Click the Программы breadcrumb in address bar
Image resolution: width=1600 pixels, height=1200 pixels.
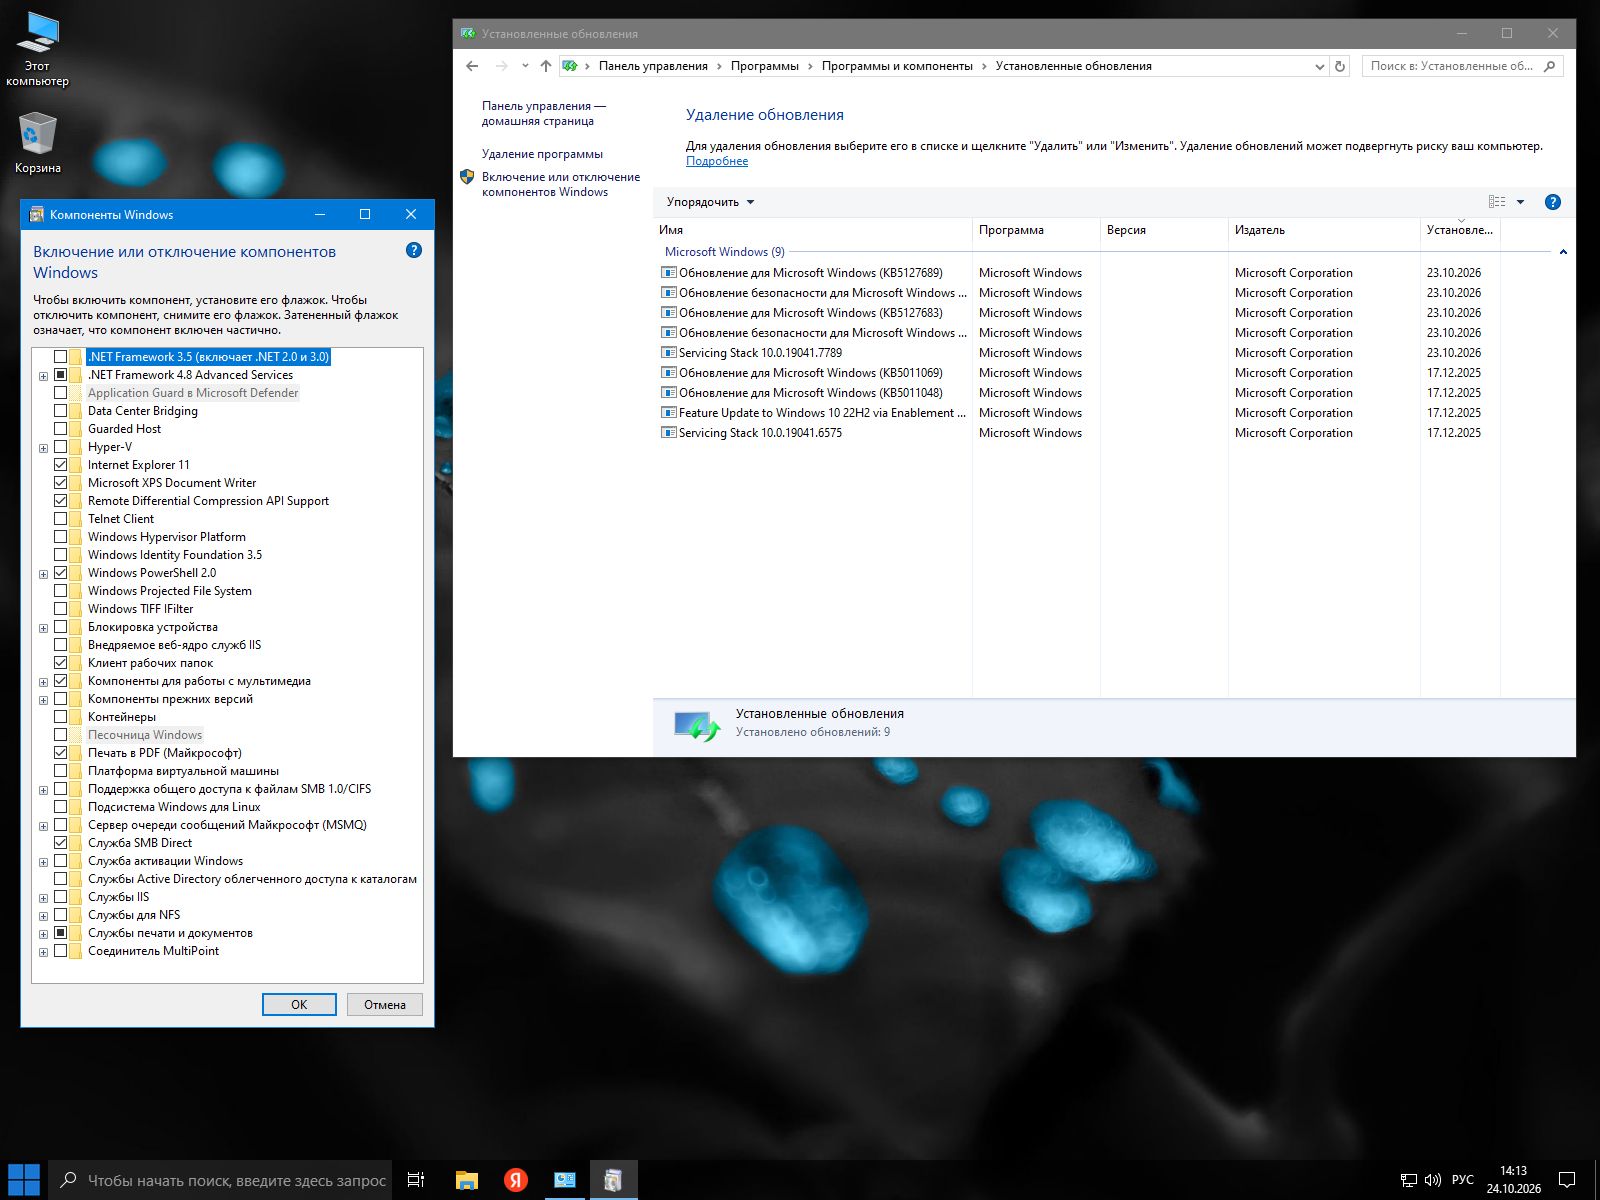(x=765, y=66)
